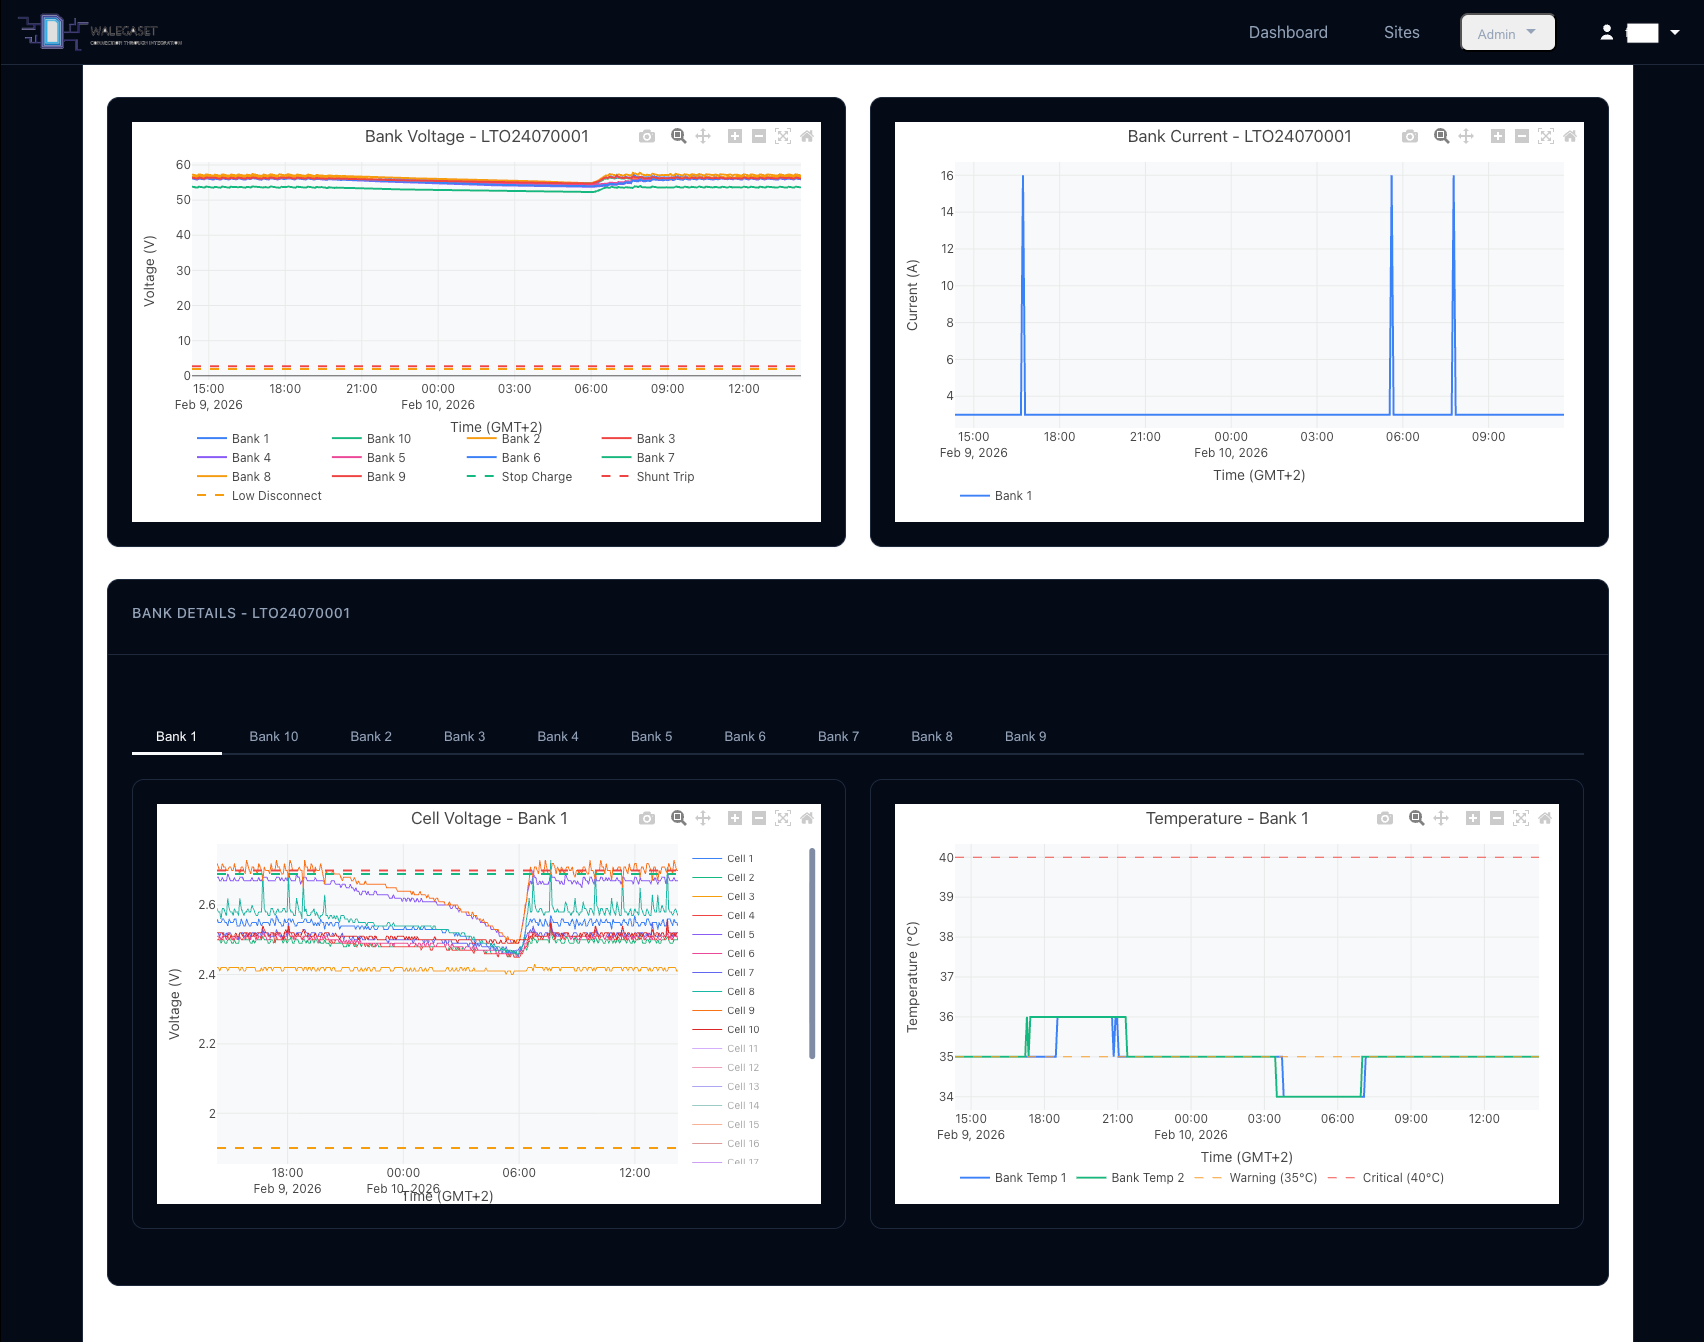Autoscale the Cell Voltage chart axes
This screenshot has height=1342, width=1704.
pyautogui.click(x=783, y=818)
